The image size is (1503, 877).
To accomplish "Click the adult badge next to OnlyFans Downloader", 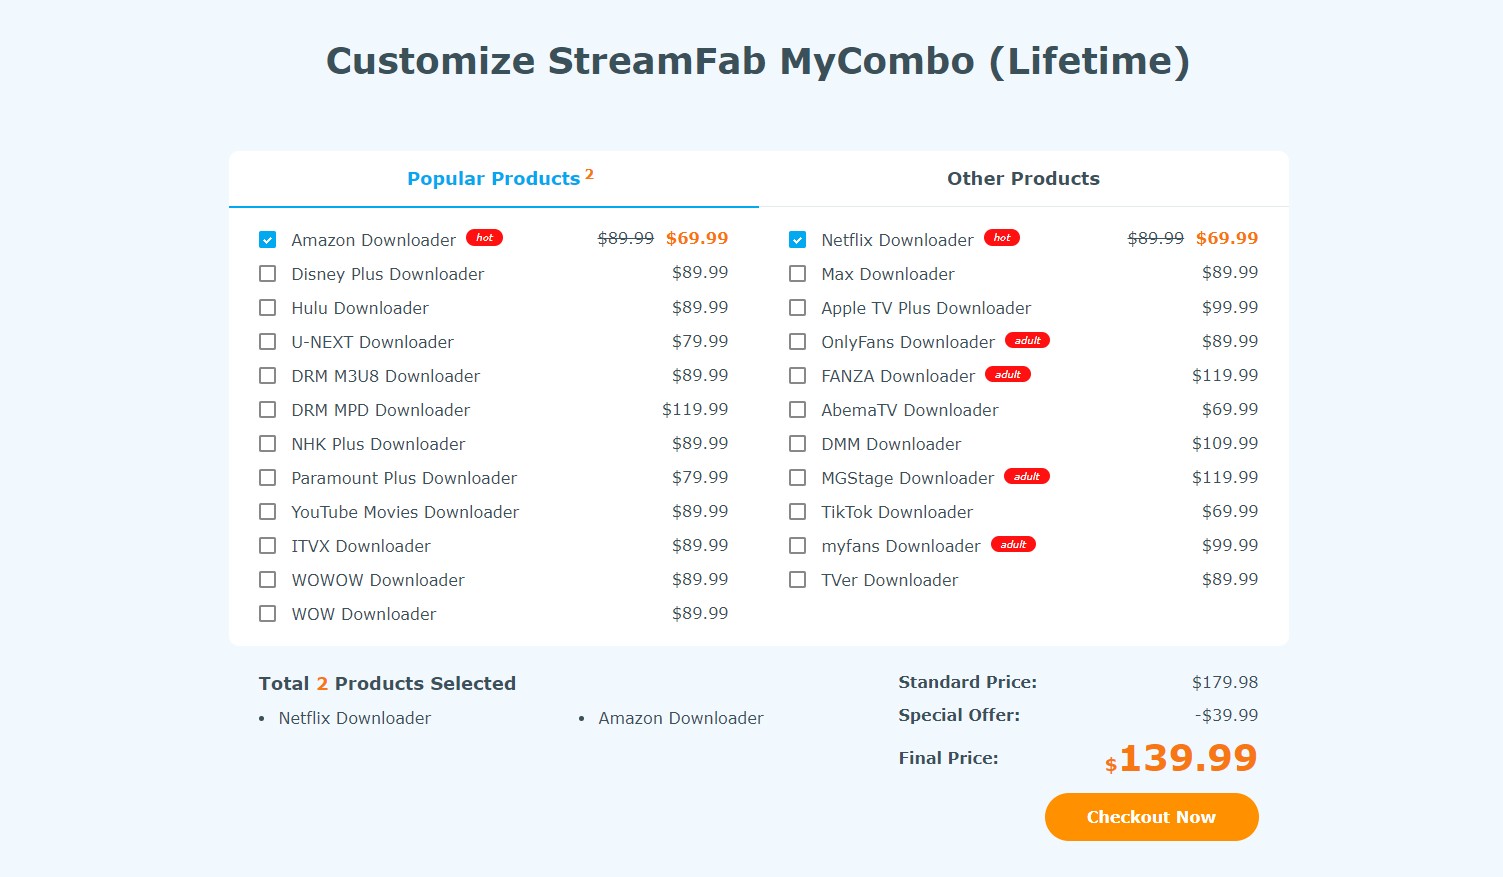I will [x=1027, y=340].
